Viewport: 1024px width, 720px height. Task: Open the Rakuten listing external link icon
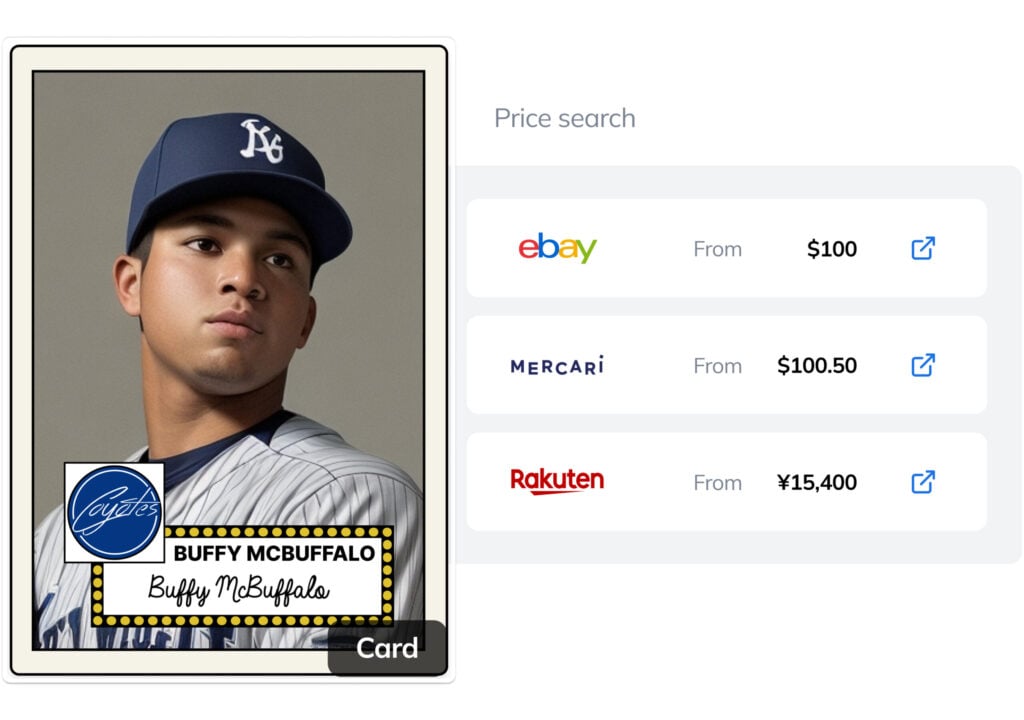(922, 482)
